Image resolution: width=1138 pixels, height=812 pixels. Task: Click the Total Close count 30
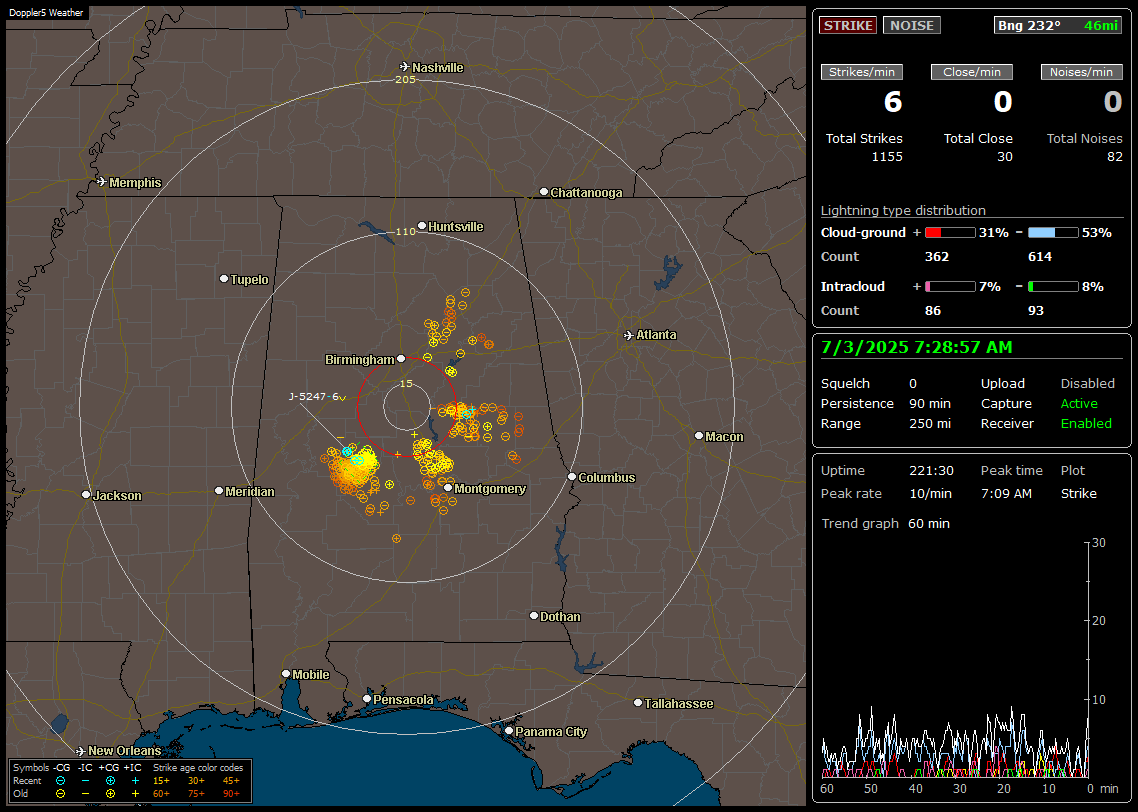pos(1004,157)
